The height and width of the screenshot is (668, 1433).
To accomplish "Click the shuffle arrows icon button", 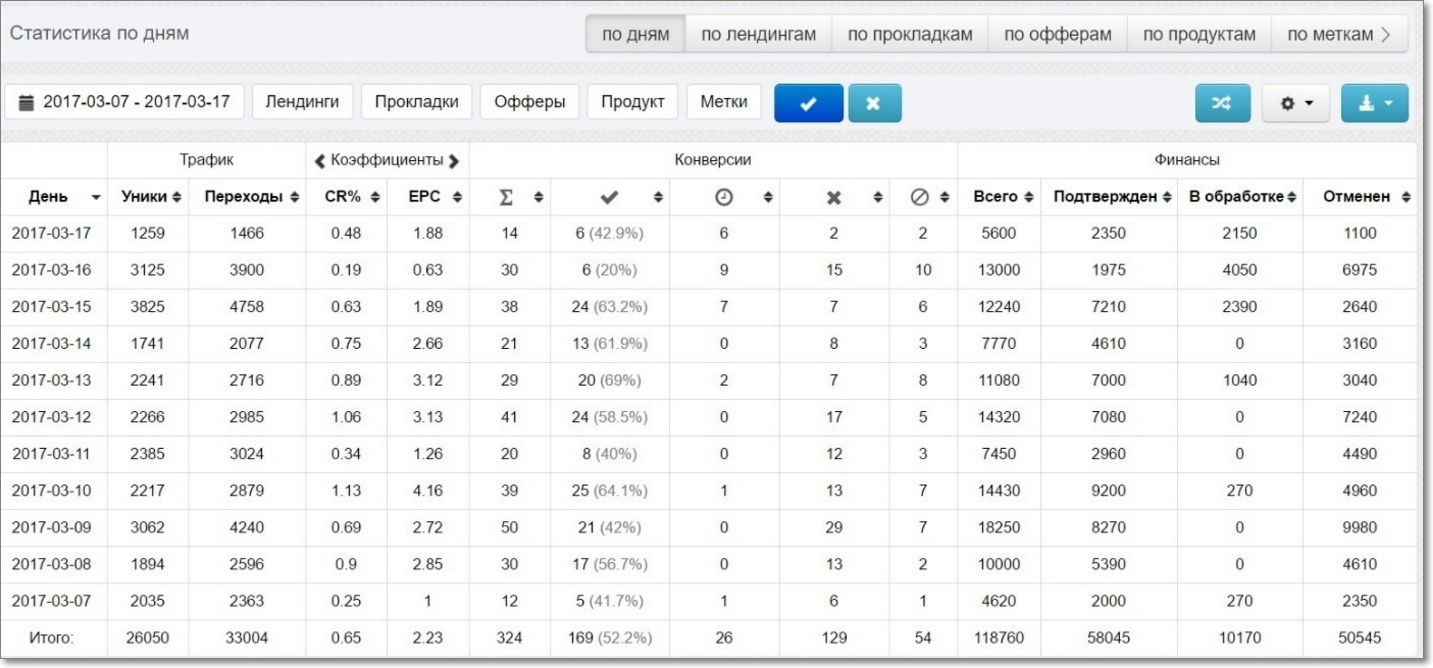I will pos(1222,103).
